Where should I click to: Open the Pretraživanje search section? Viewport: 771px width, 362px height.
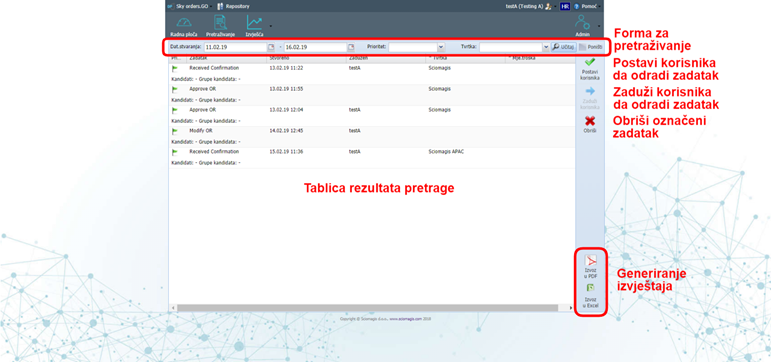click(x=220, y=27)
